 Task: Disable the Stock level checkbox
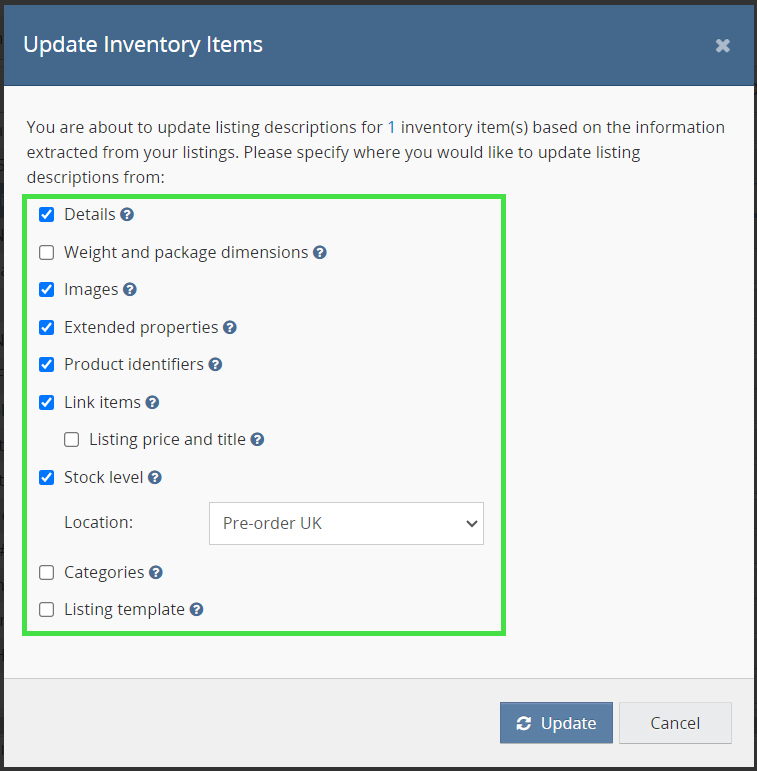tap(47, 478)
